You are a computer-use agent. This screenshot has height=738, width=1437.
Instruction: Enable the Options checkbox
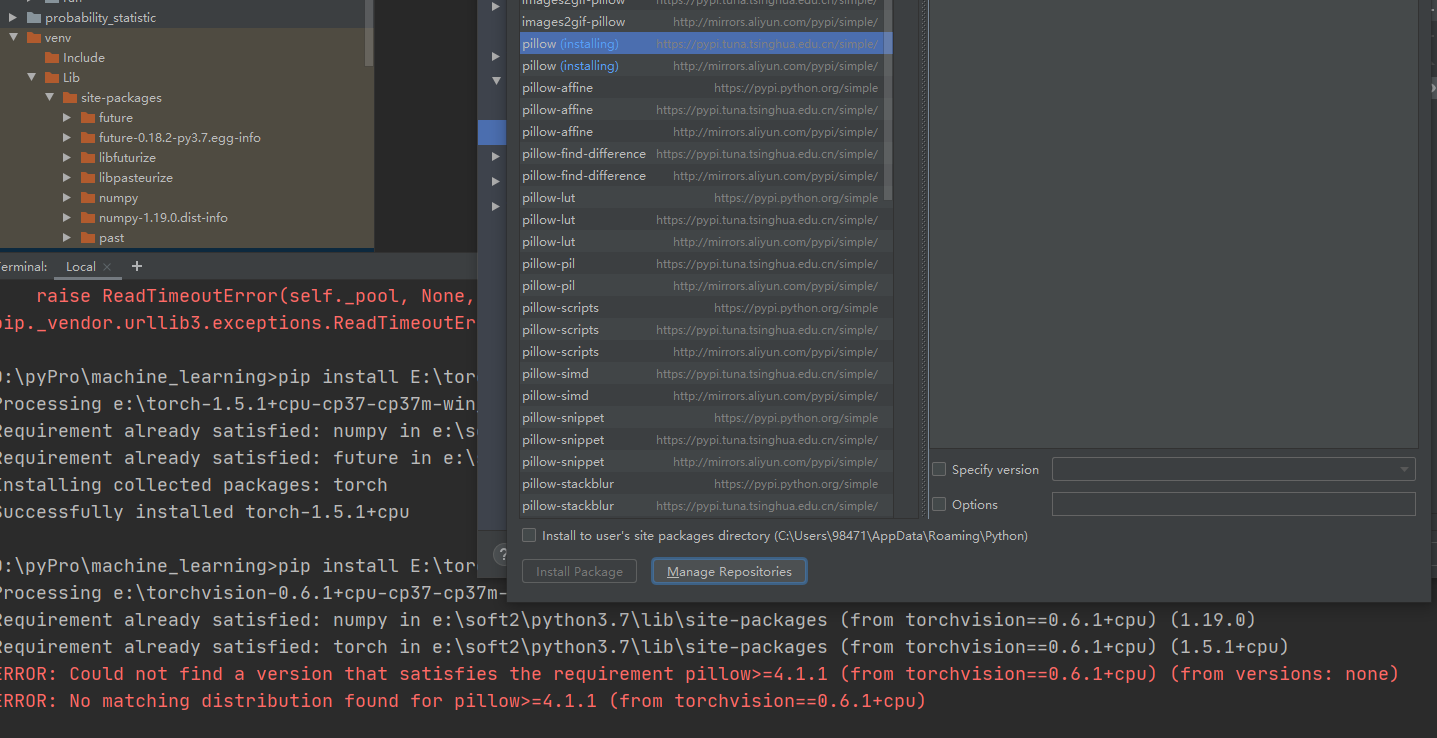(939, 505)
